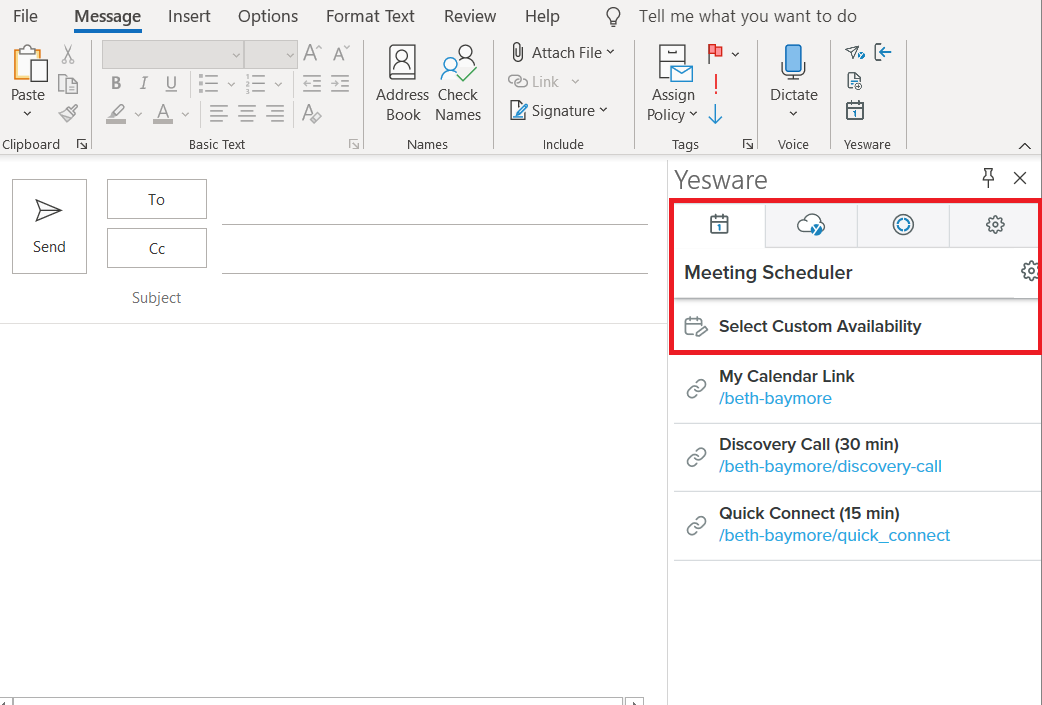Open the Format Text ribbon tab

tap(370, 16)
